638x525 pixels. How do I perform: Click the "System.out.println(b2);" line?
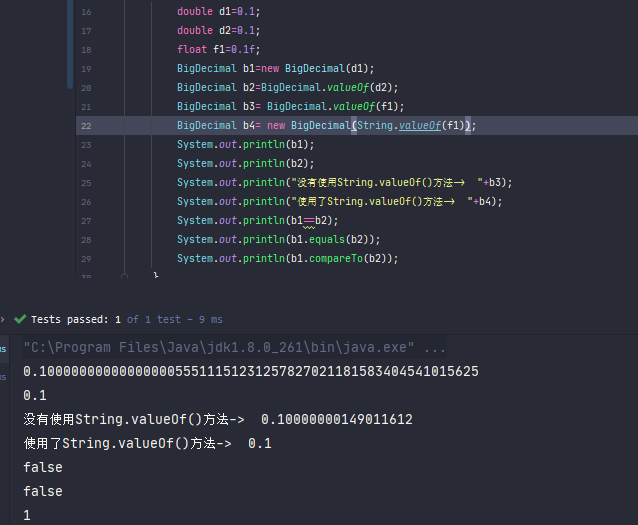pos(246,164)
